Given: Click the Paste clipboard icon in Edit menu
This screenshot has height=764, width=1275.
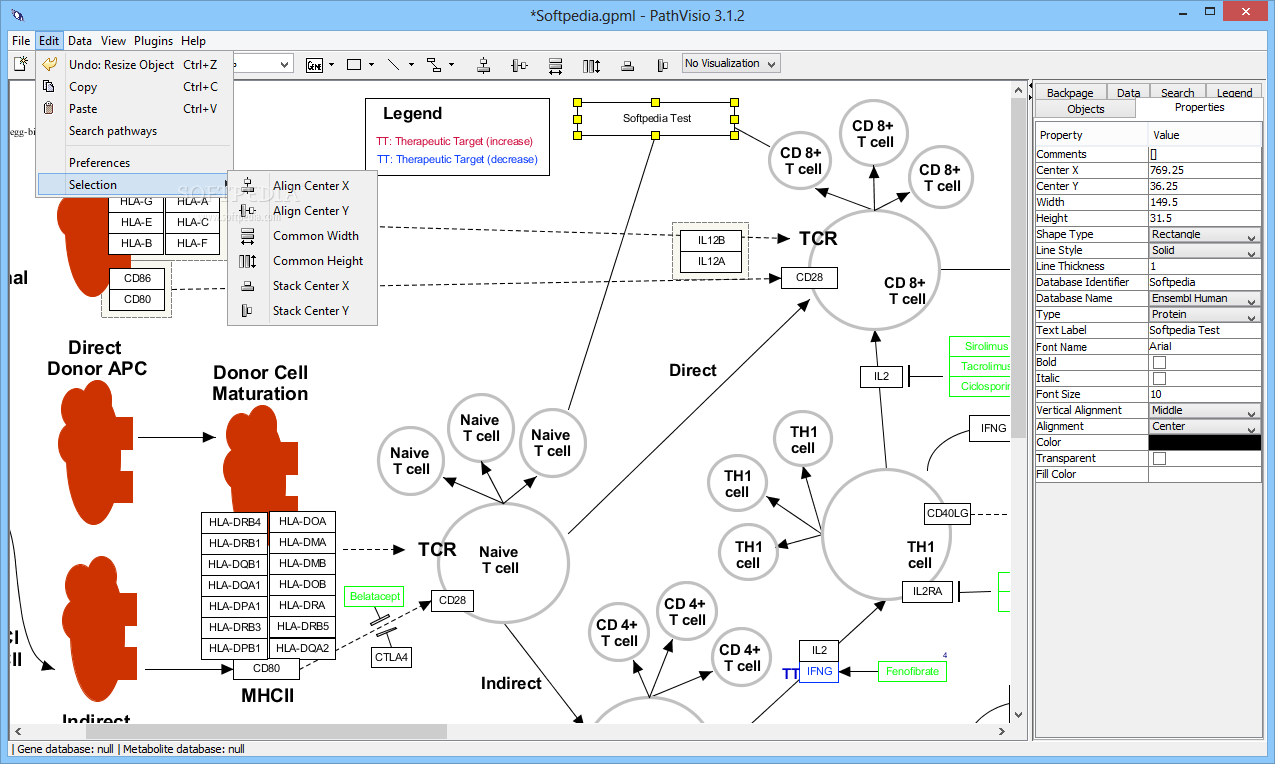Looking at the screenshot, I should pos(48,108).
